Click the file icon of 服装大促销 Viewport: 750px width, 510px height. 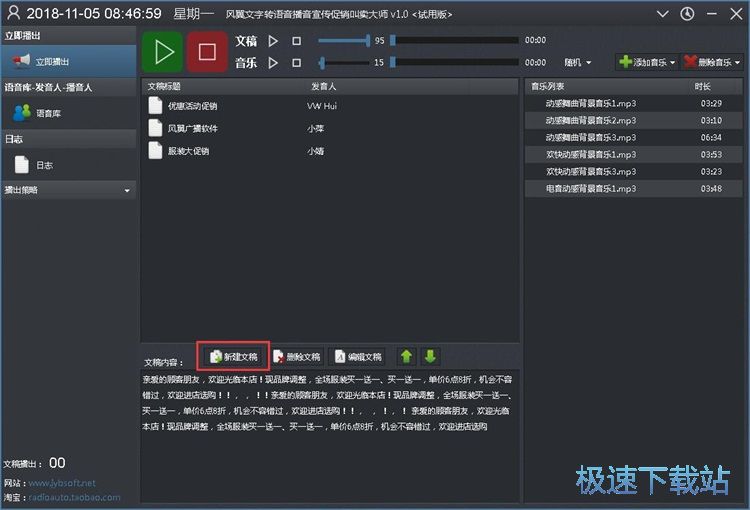[x=155, y=150]
